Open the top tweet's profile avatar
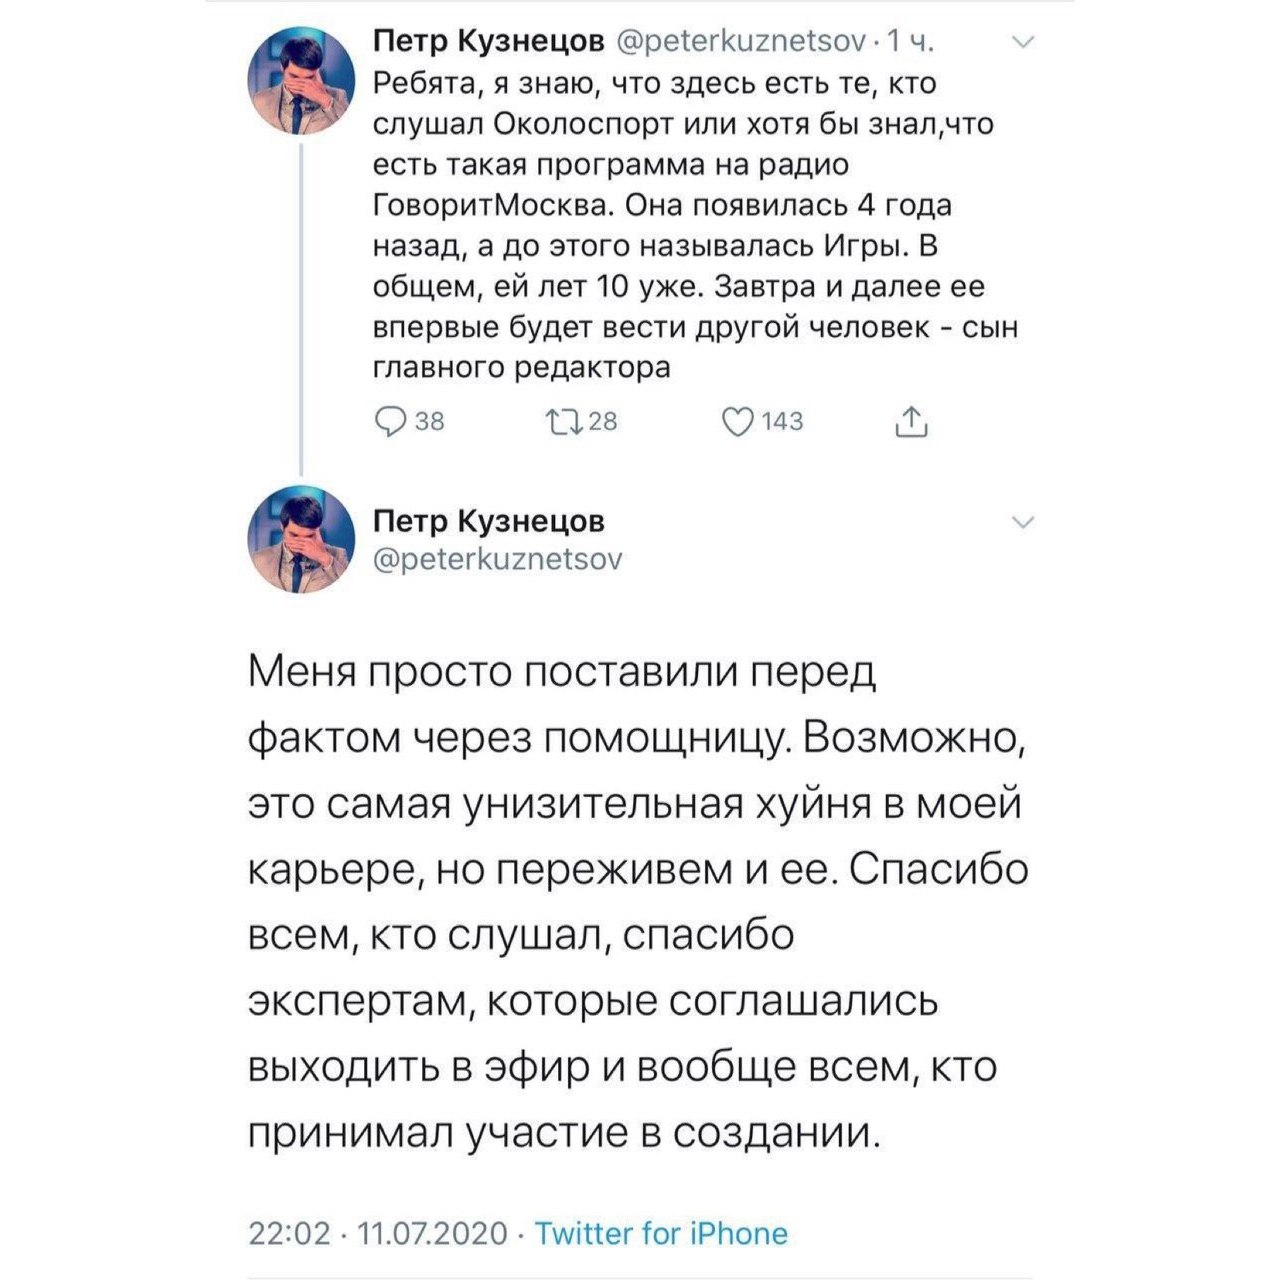This screenshot has height=1280, width=1280. coord(301,81)
